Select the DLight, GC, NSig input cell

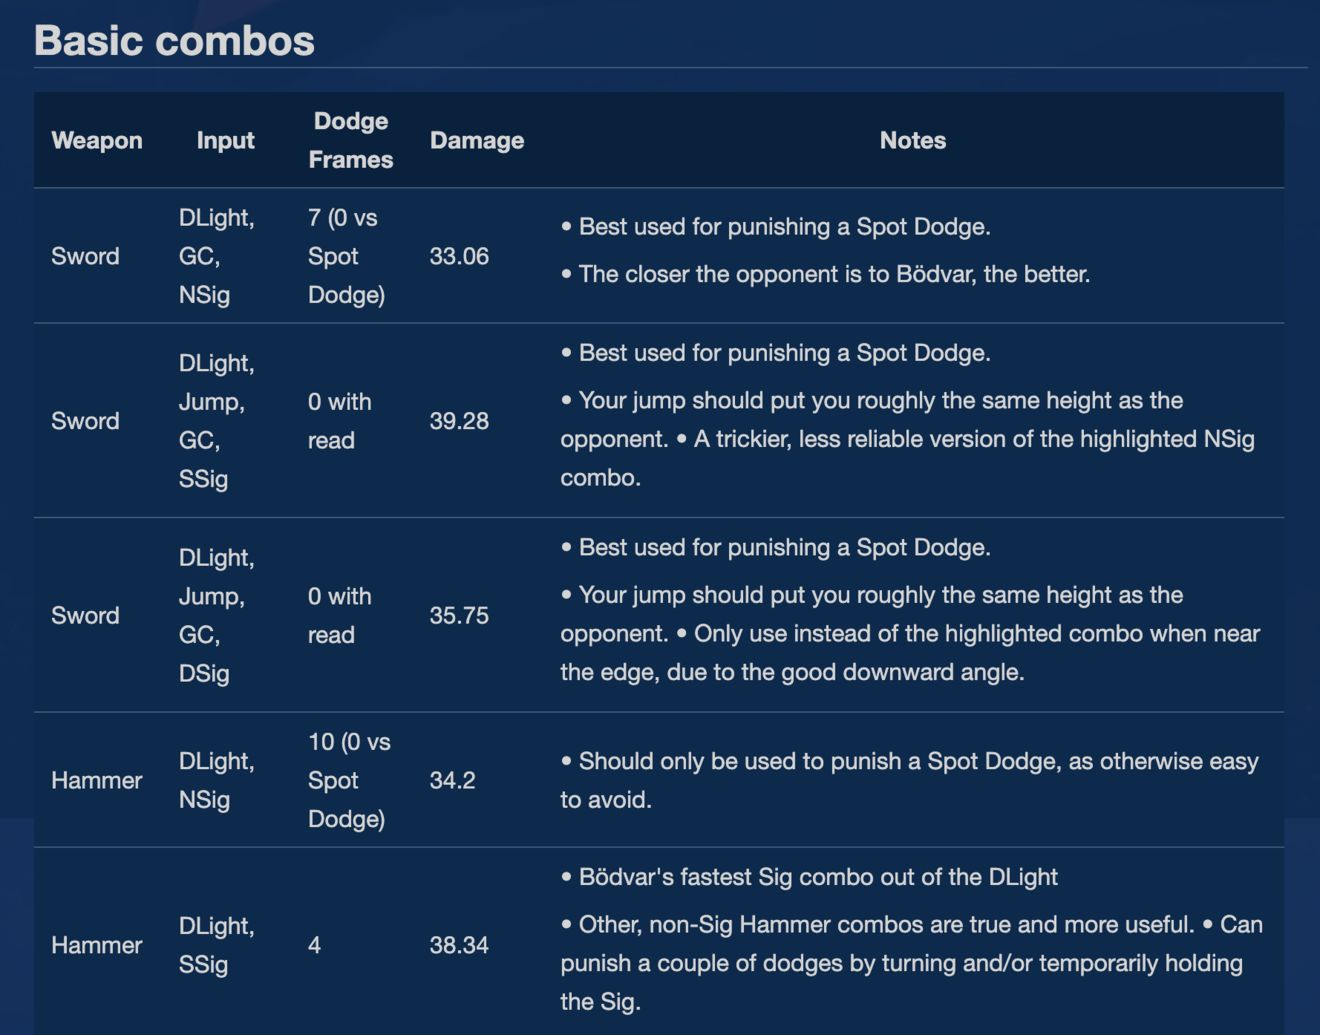[x=217, y=256]
